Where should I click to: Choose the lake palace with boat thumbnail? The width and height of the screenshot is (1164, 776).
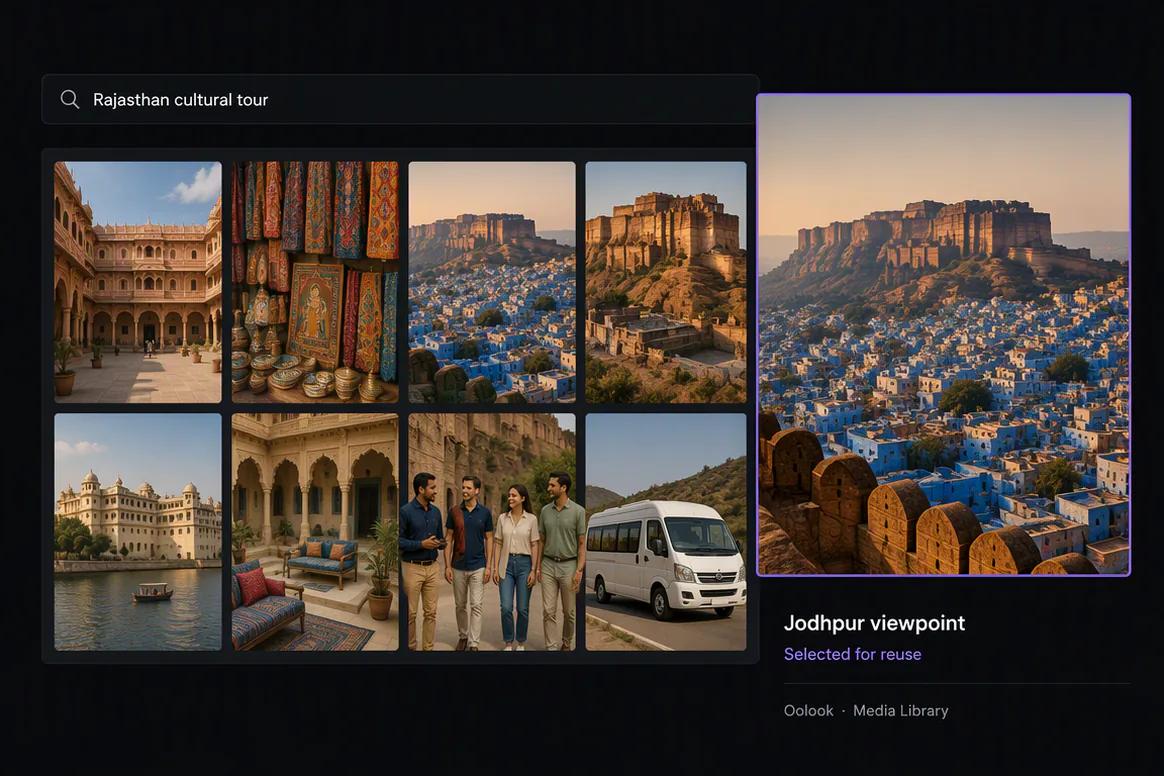click(x=138, y=532)
